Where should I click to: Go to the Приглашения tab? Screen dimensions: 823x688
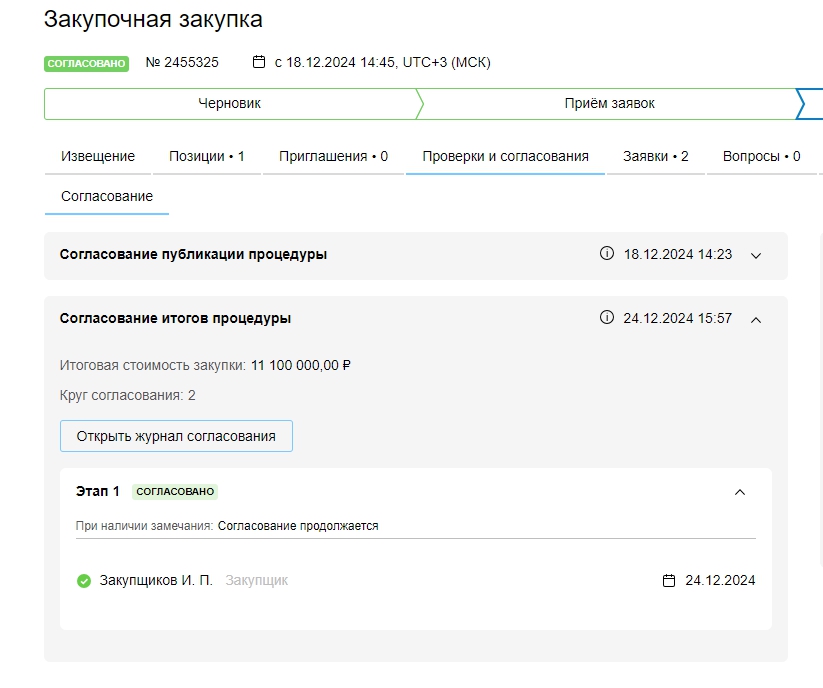[x=333, y=157]
